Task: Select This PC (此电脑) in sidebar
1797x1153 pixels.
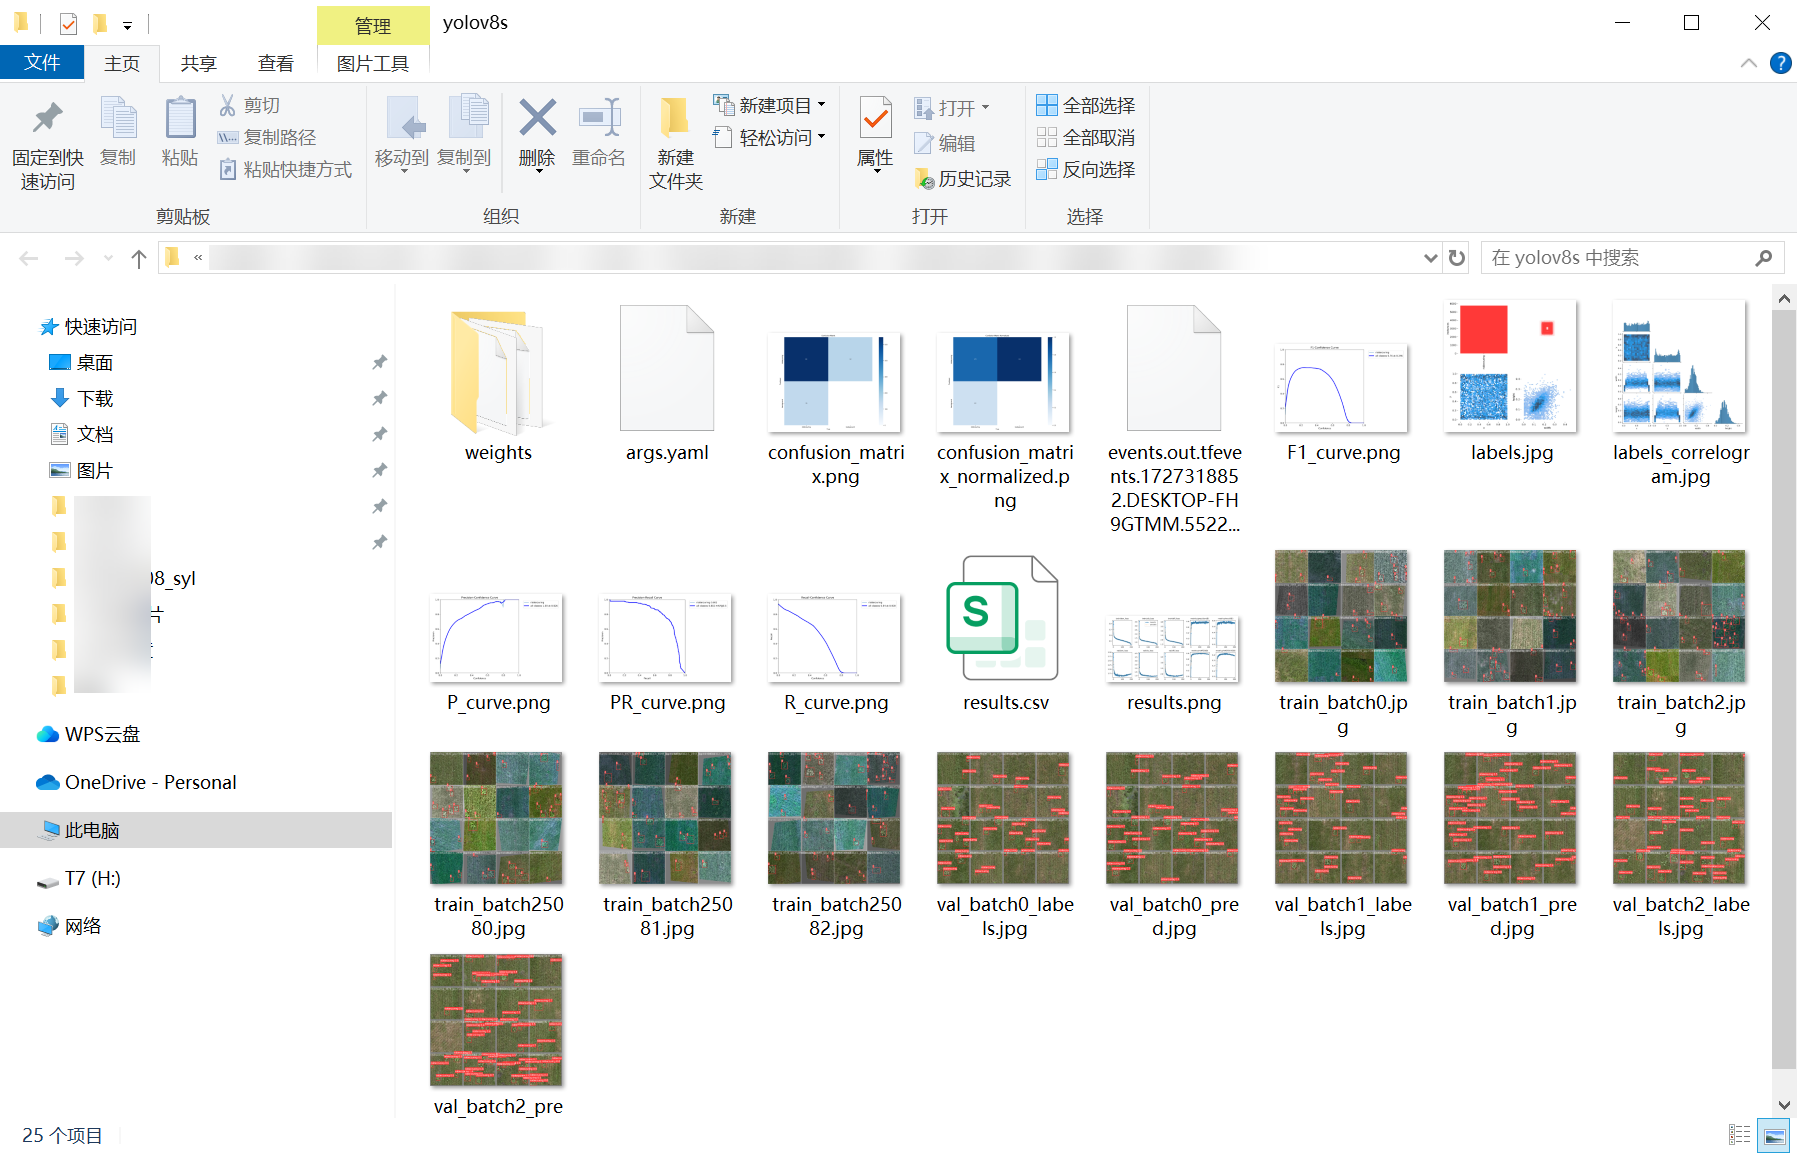Action: pyautogui.click(x=195, y=830)
